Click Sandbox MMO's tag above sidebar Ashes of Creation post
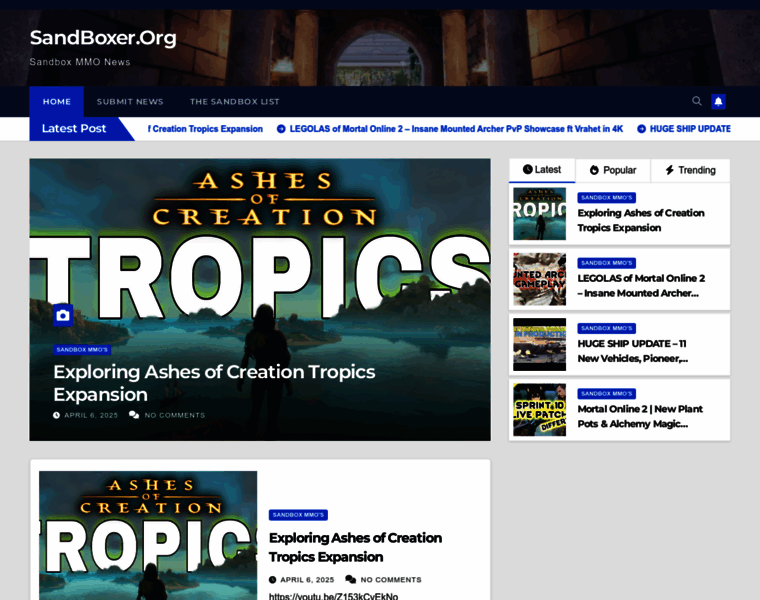Image resolution: width=760 pixels, height=600 pixels. [606, 198]
